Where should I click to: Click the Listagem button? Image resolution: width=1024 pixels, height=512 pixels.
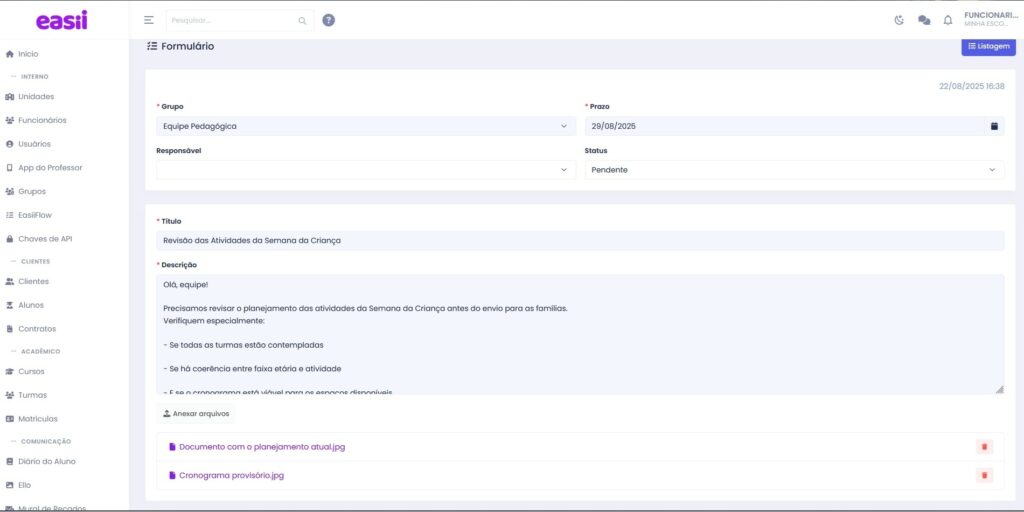click(987, 46)
